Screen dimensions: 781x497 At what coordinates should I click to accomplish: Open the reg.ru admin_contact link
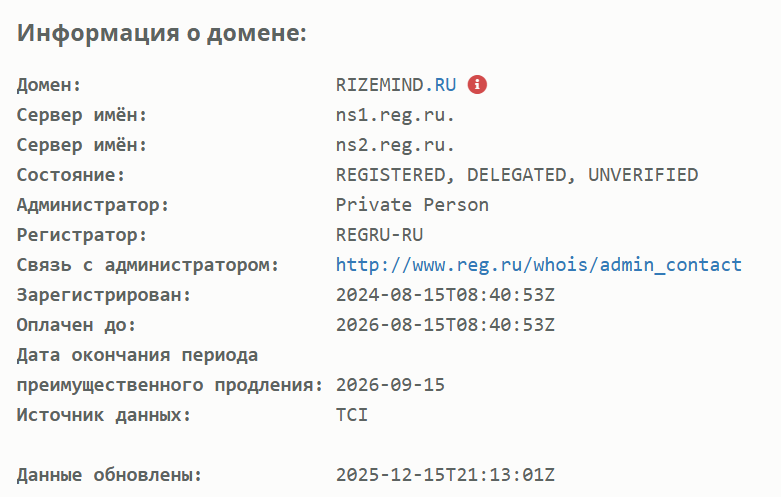538,265
